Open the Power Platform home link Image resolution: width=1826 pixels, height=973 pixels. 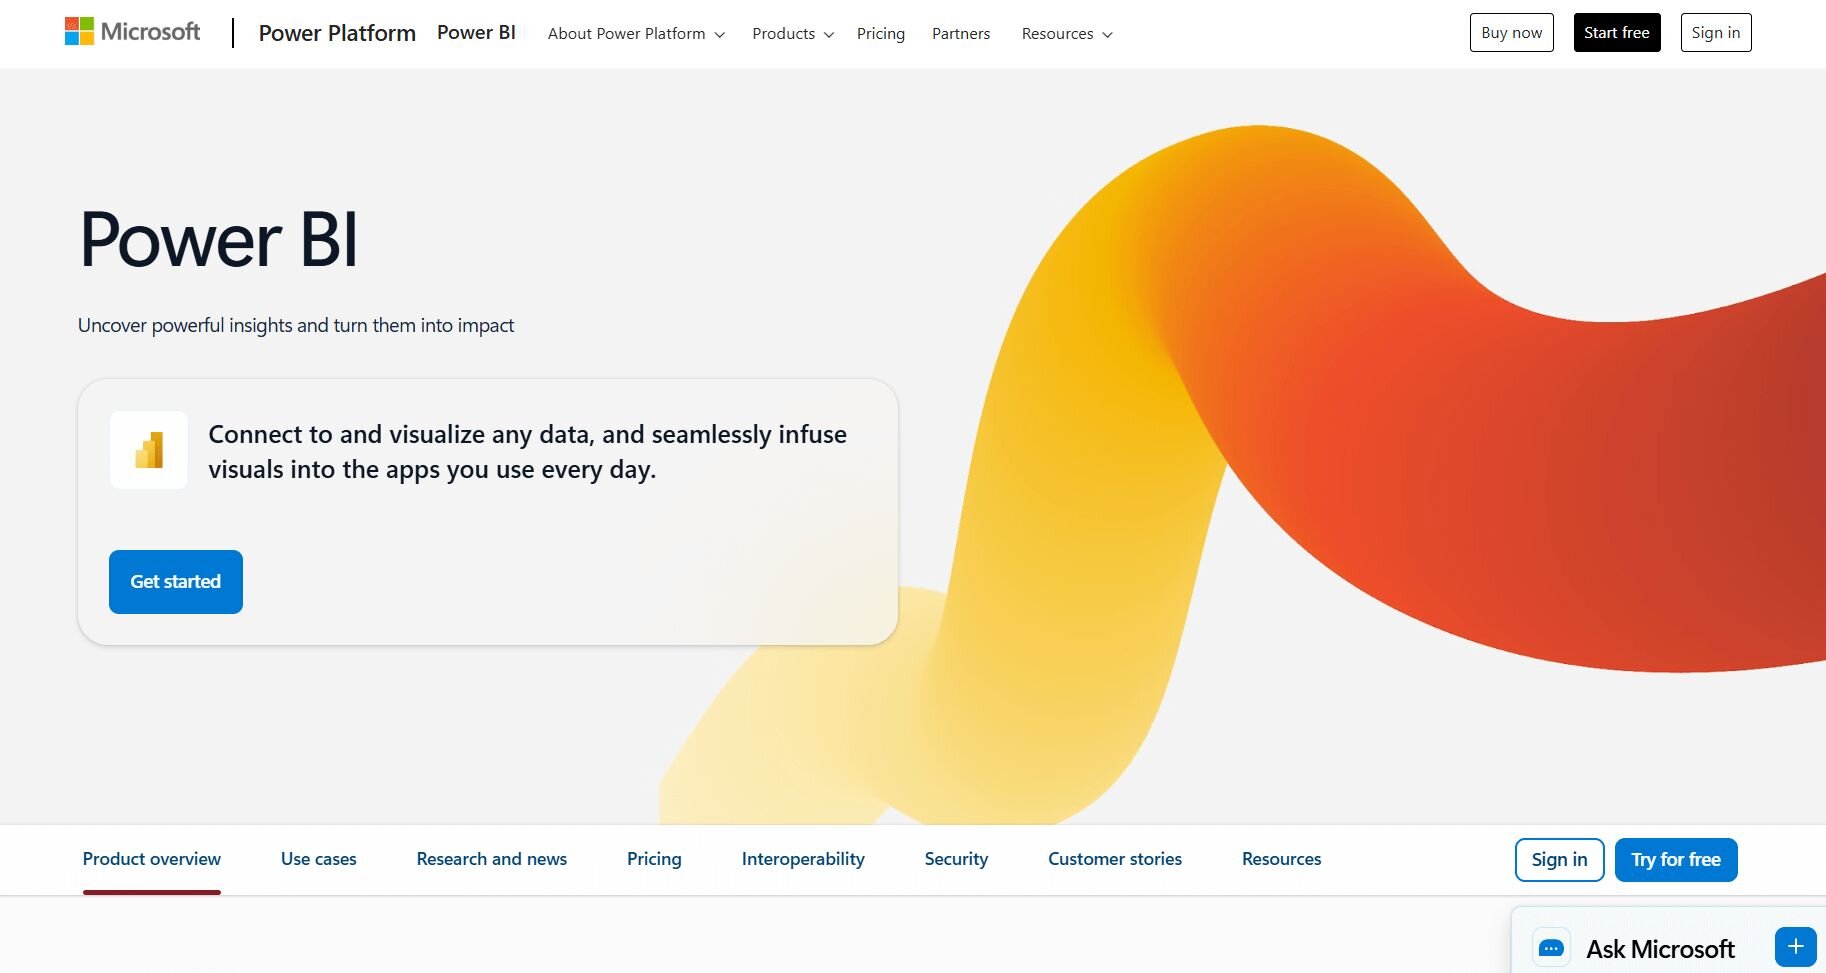pyautogui.click(x=337, y=33)
